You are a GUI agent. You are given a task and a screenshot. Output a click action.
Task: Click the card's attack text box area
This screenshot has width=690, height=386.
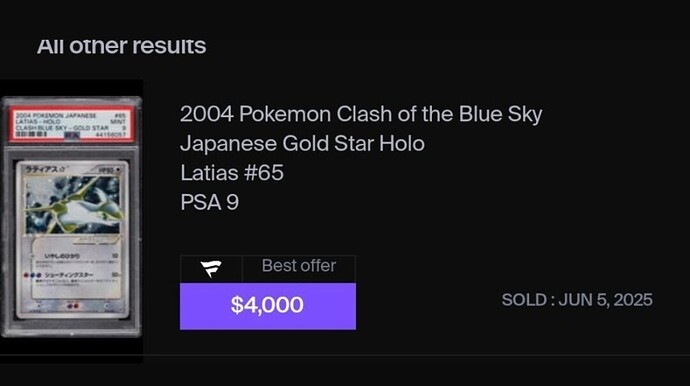tap(76, 267)
